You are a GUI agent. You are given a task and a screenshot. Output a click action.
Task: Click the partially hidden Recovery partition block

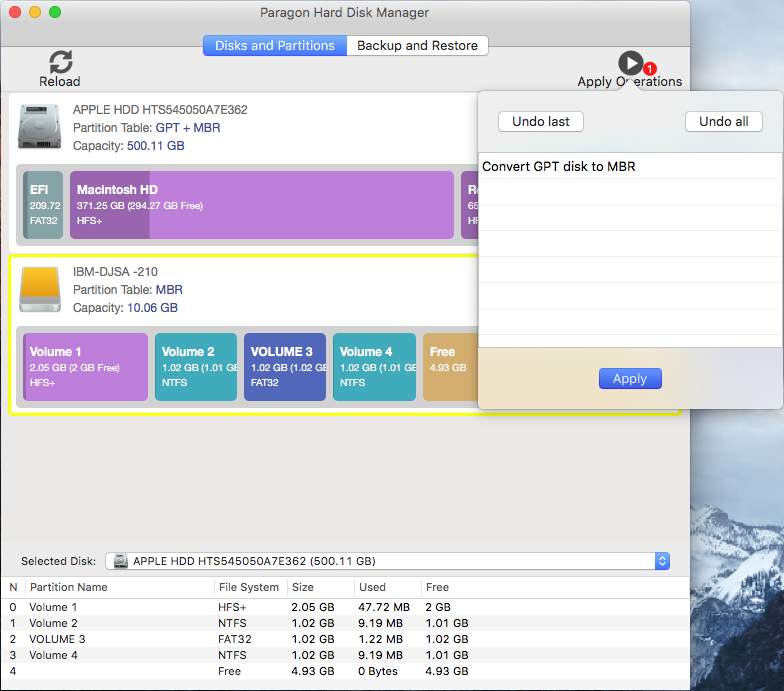[x=470, y=205]
